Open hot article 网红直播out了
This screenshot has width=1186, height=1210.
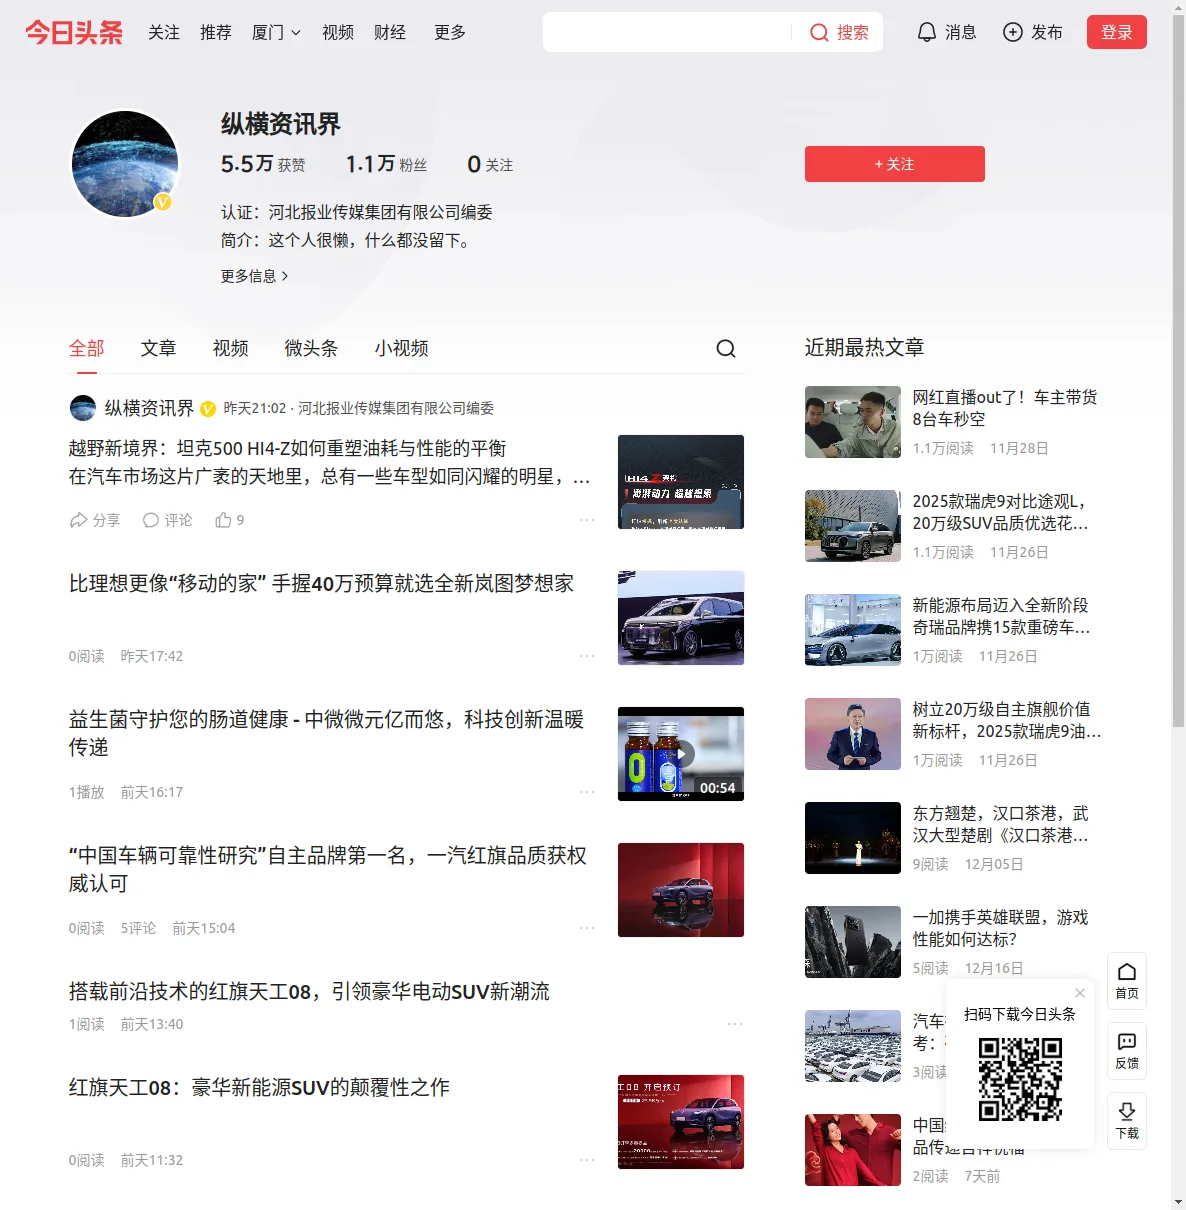tap(1005, 408)
